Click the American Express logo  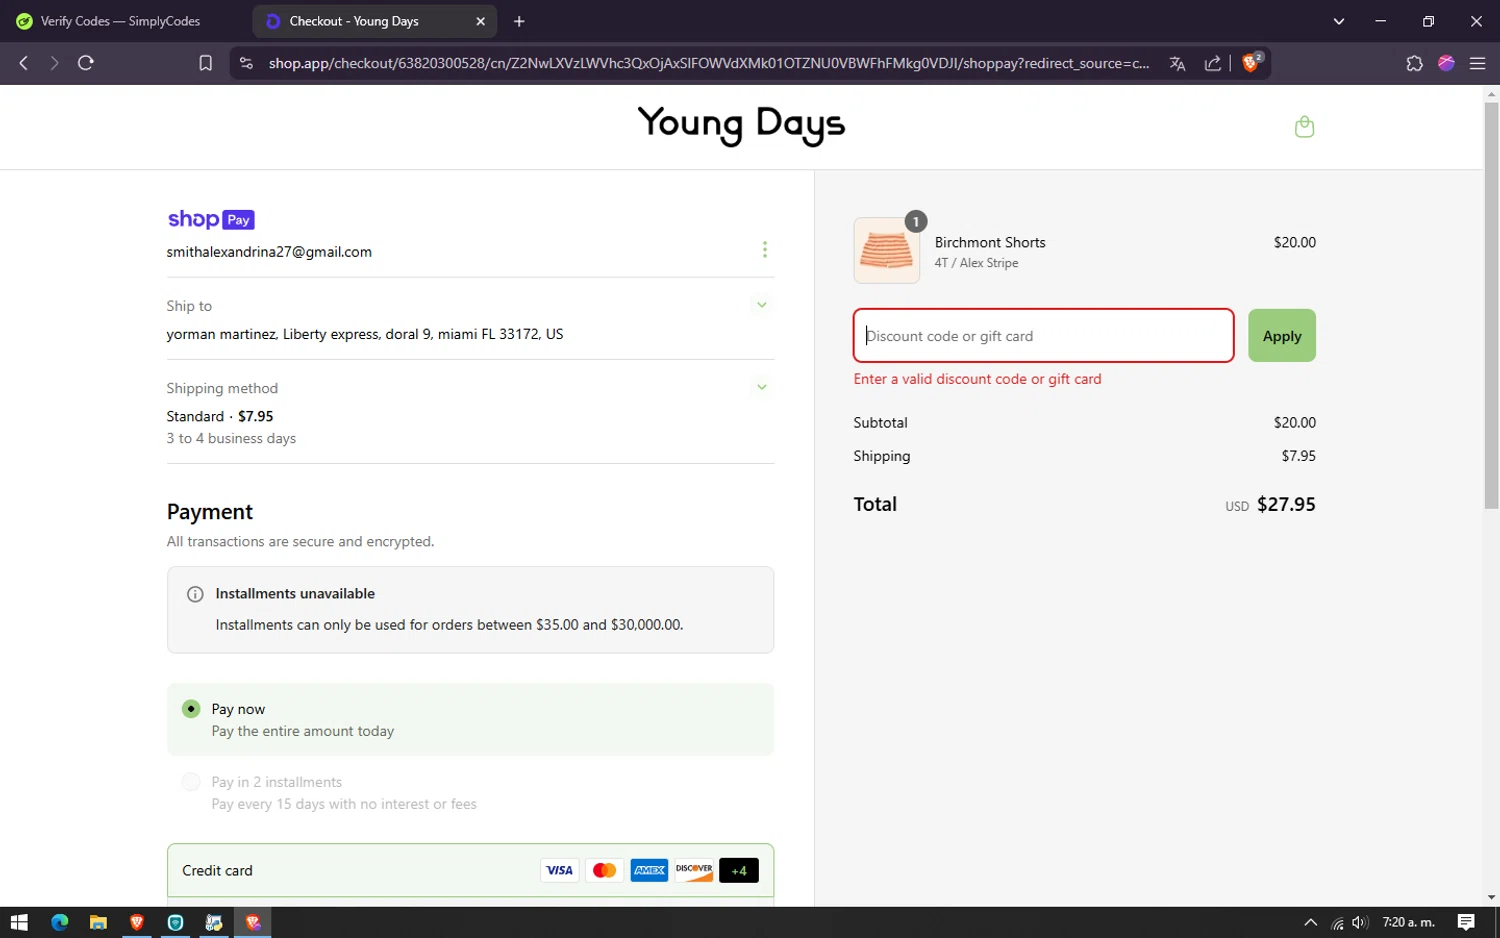(x=649, y=870)
